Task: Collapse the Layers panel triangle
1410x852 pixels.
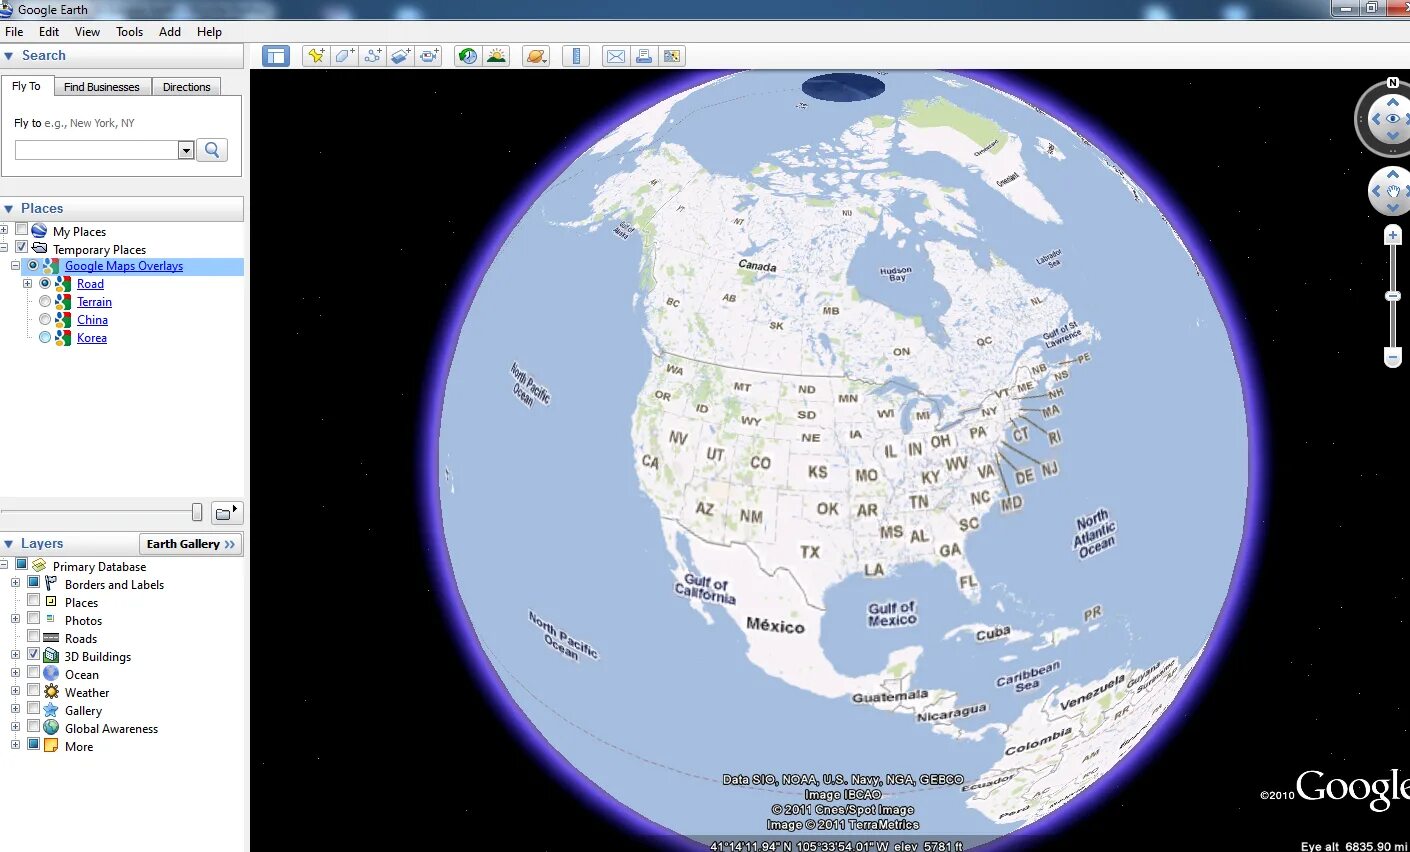Action: (x=9, y=544)
